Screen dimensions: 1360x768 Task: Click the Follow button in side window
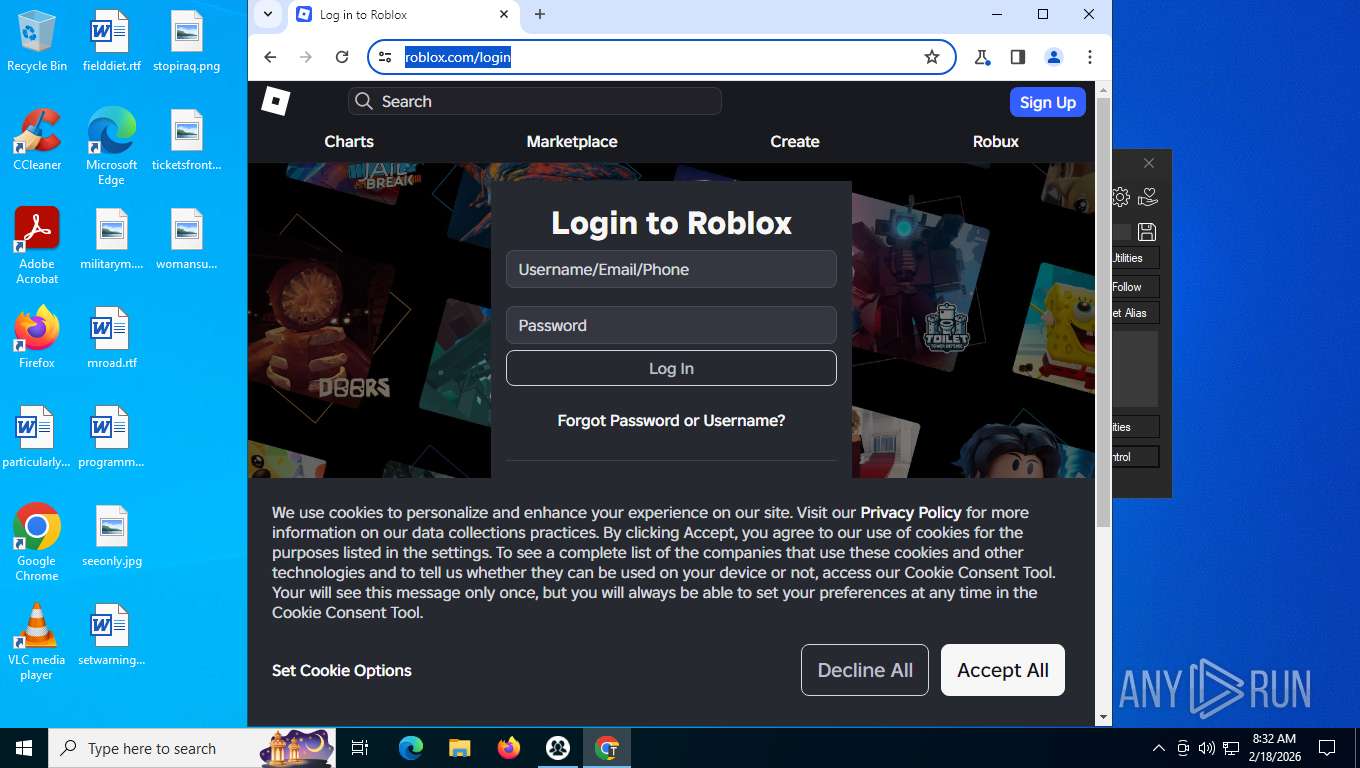click(x=1135, y=287)
